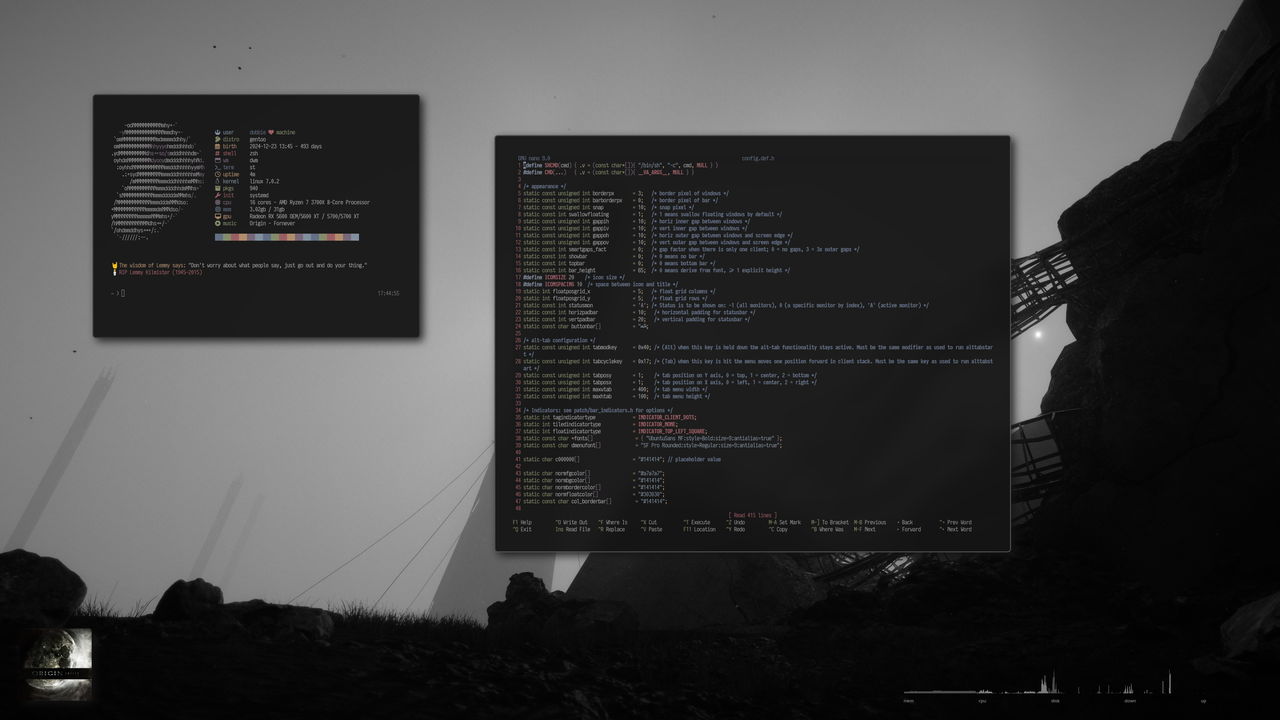Screen dimensions: 1280x720
Task: Click the 'cpu' label under the graph
Action: [982, 701]
